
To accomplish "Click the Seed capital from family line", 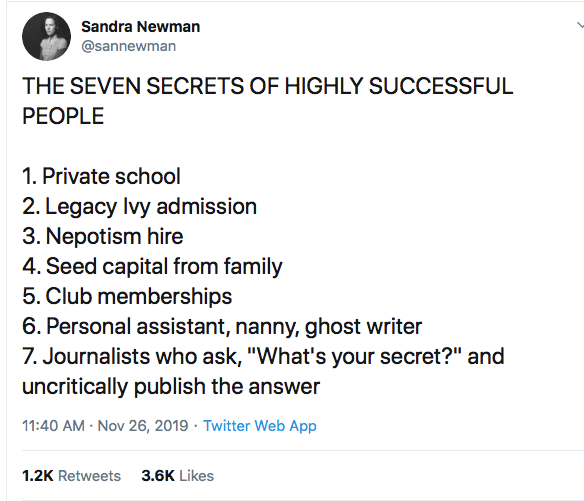I will (152, 267).
